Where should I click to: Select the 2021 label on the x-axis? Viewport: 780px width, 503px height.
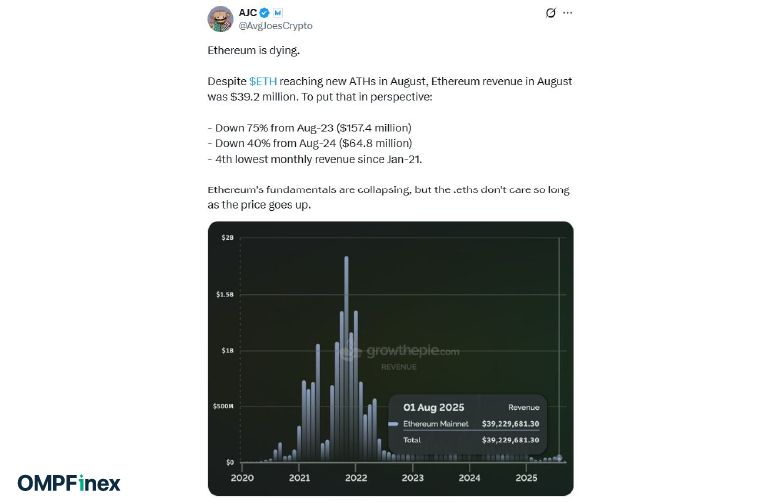pyautogui.click(x=299, y=478)
